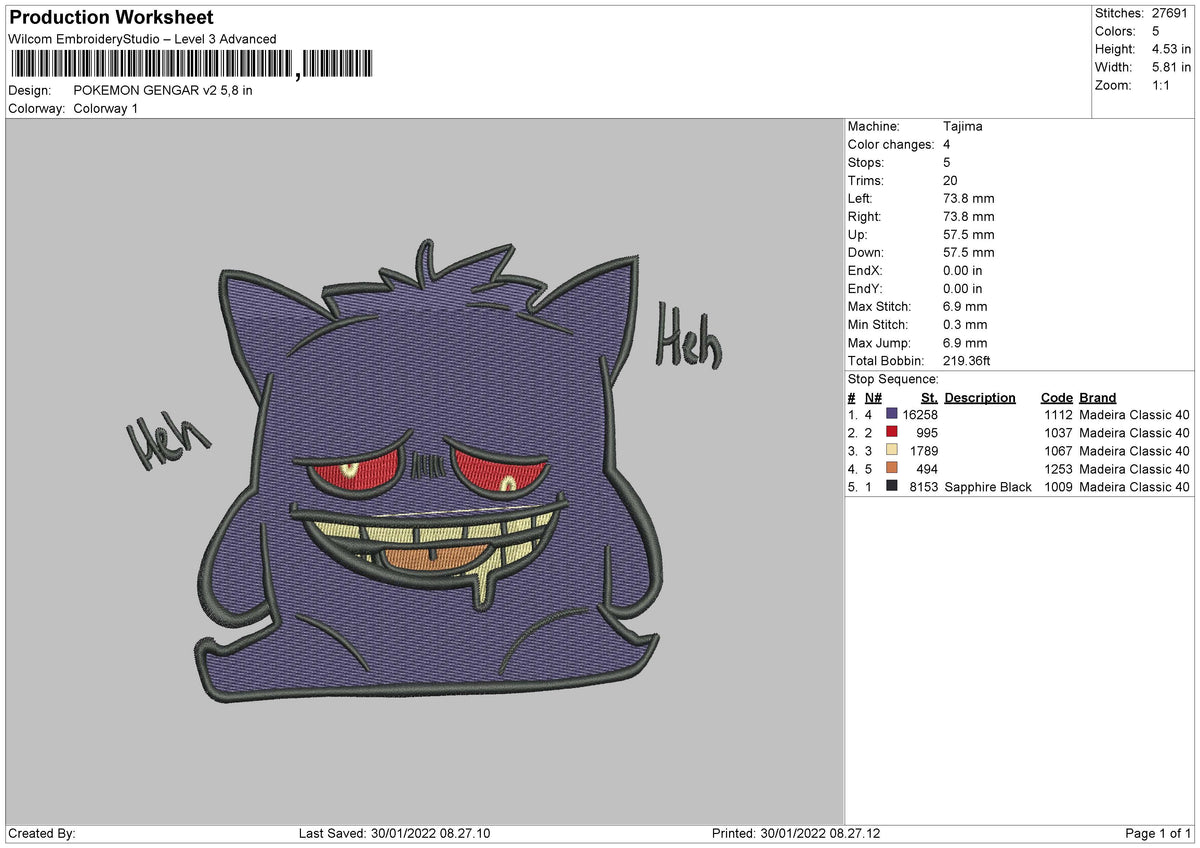Click the Height value '4.53 in'
Screen dimensions: 1200x848
click(x=1172, y=49)
